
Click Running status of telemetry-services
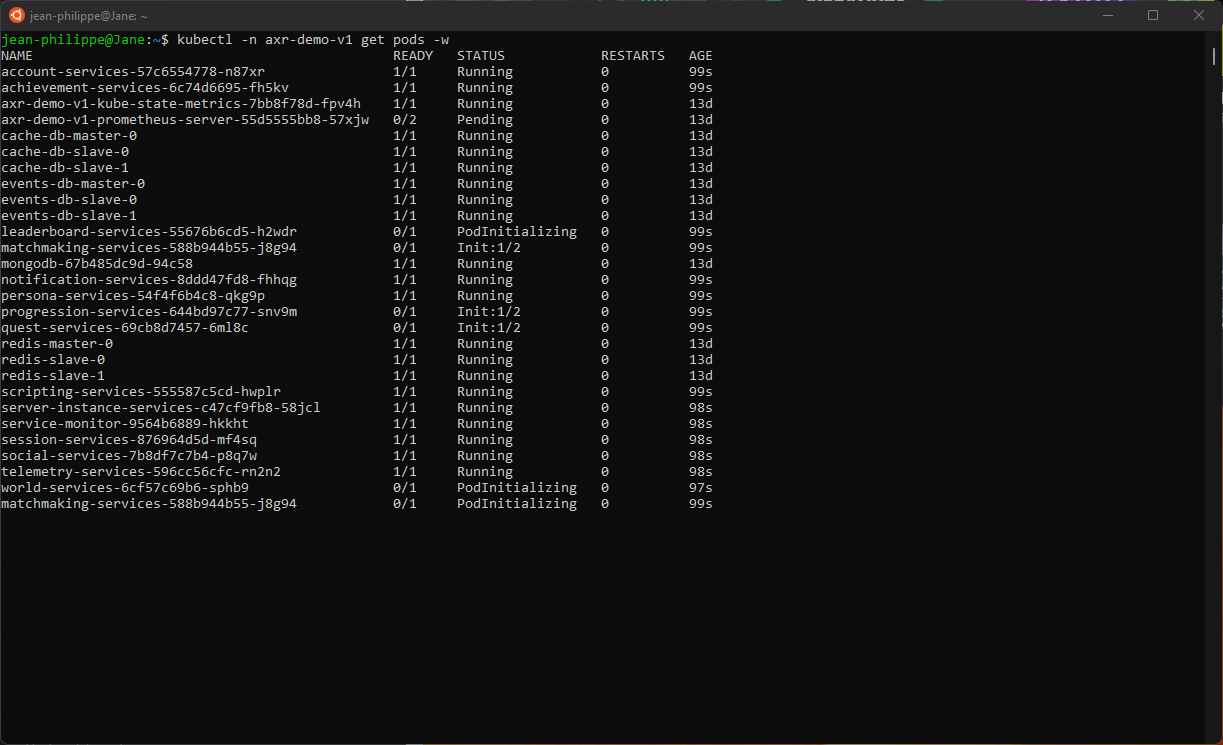tap(485, 472)
